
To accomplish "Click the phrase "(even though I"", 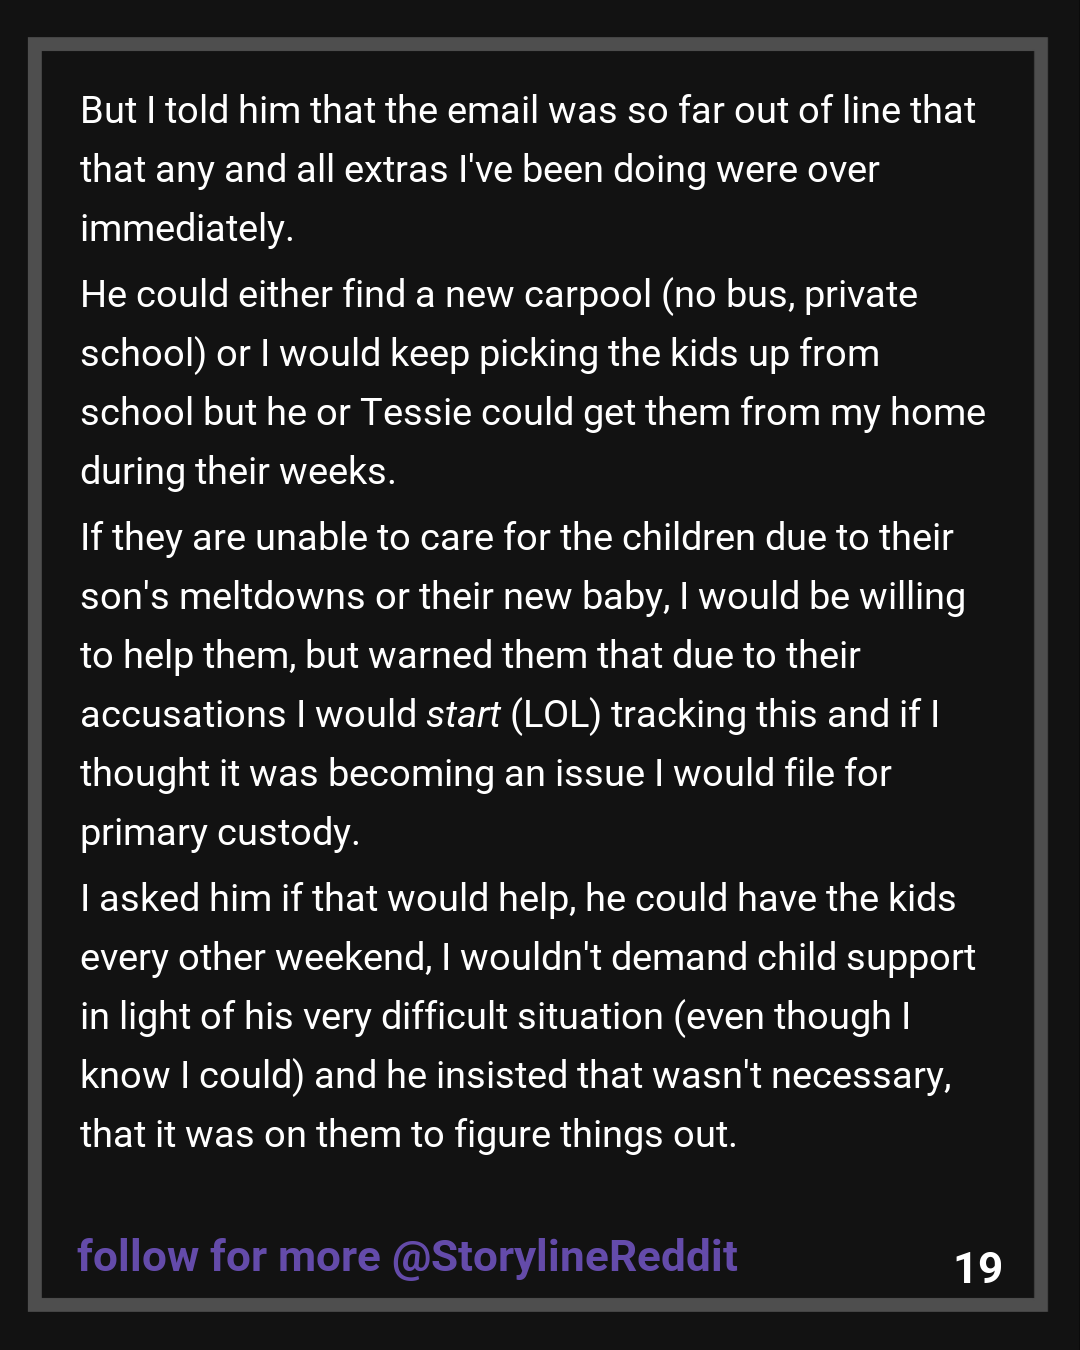I will point(792,1016).
